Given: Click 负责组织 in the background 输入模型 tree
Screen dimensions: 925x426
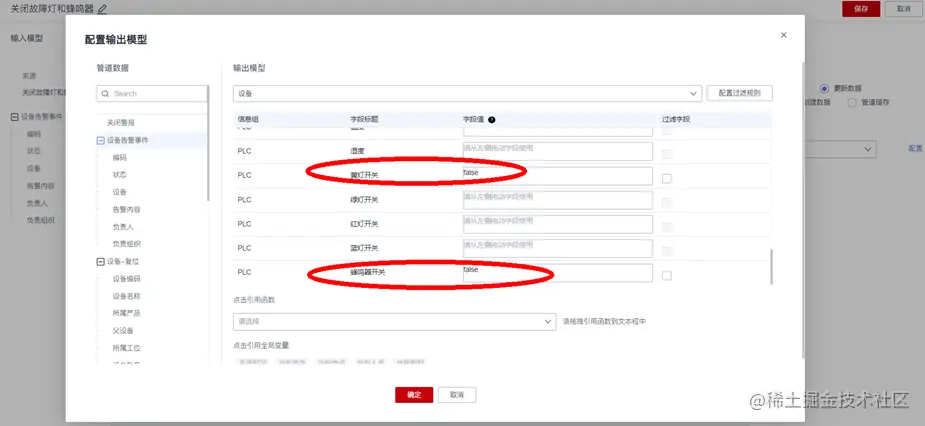Looking at the screenshot, I should click(x=41, y=220).
